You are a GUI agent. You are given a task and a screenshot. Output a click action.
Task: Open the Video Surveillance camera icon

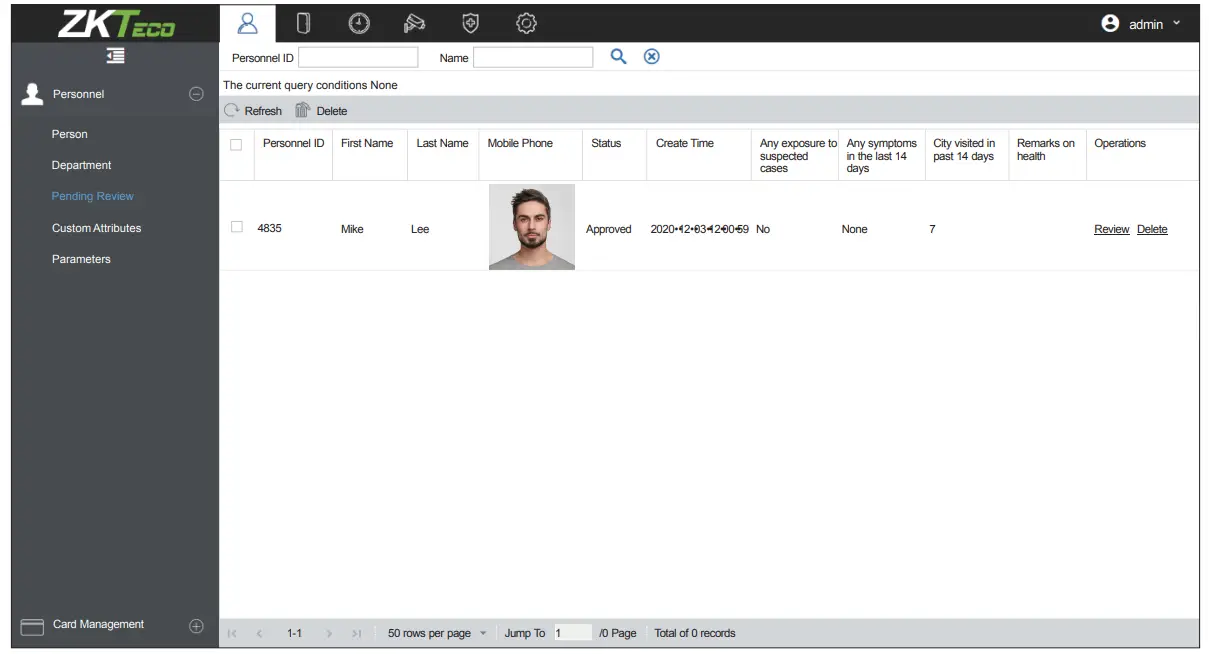coord(414,23)
